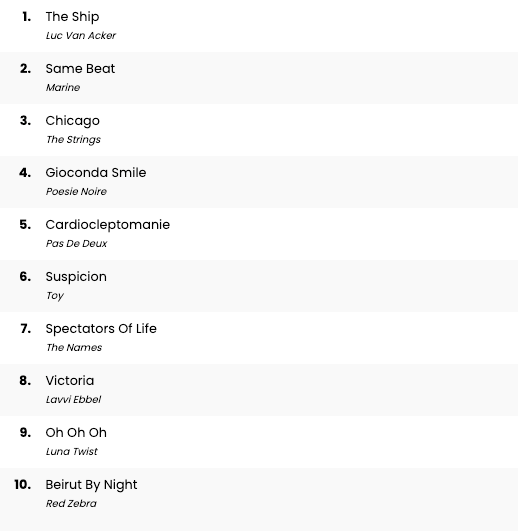Click the song Cardiocleptomanie

pos(108,225)
